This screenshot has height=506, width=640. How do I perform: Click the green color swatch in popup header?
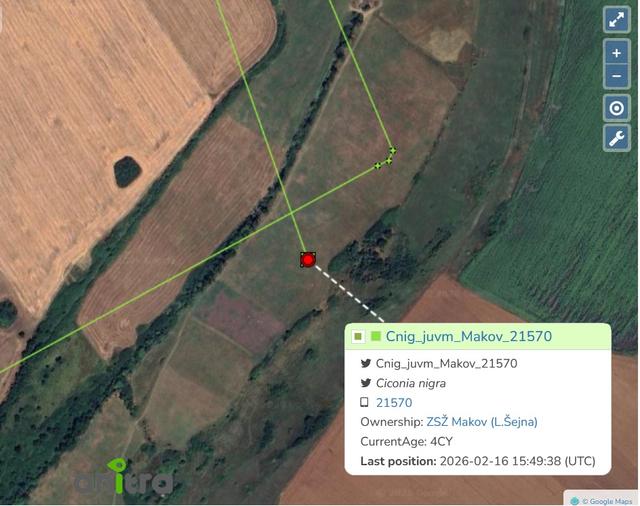(x=376, y=336)
